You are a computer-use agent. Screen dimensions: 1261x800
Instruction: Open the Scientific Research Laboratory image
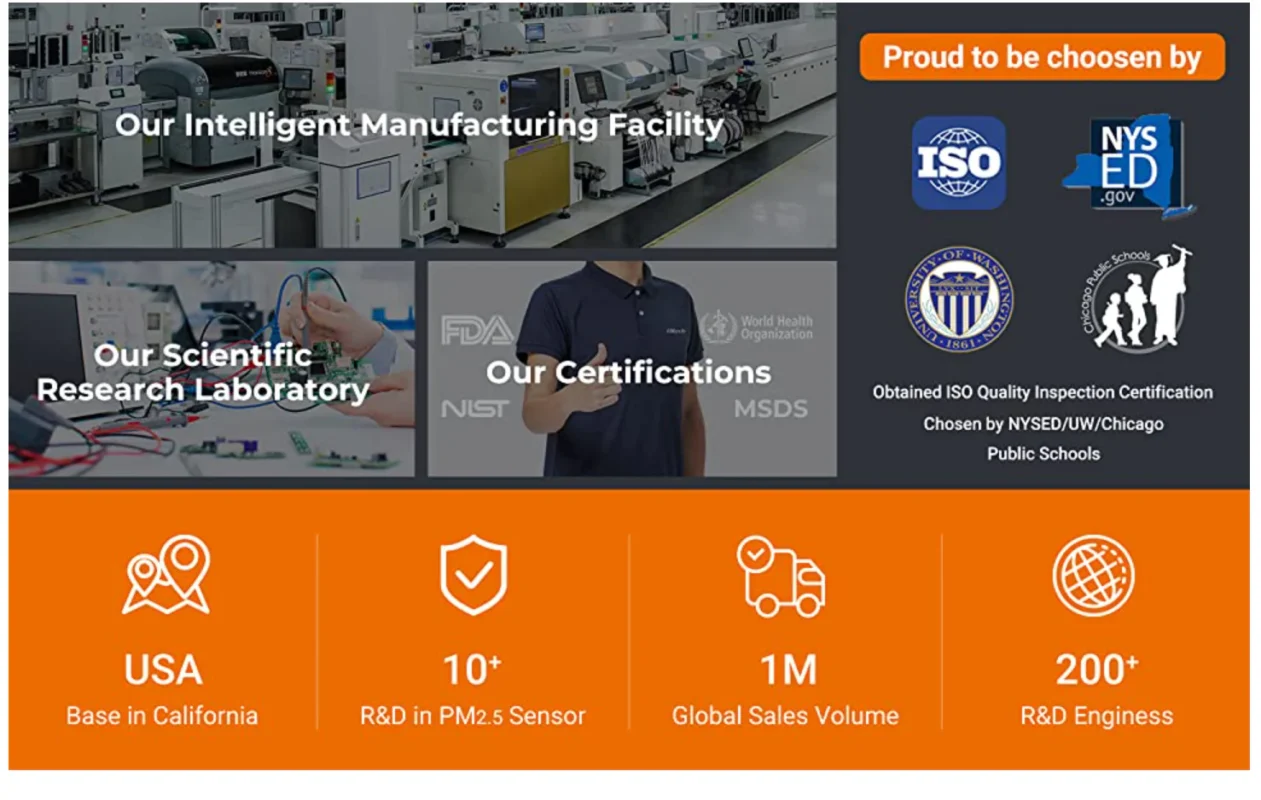211,369
